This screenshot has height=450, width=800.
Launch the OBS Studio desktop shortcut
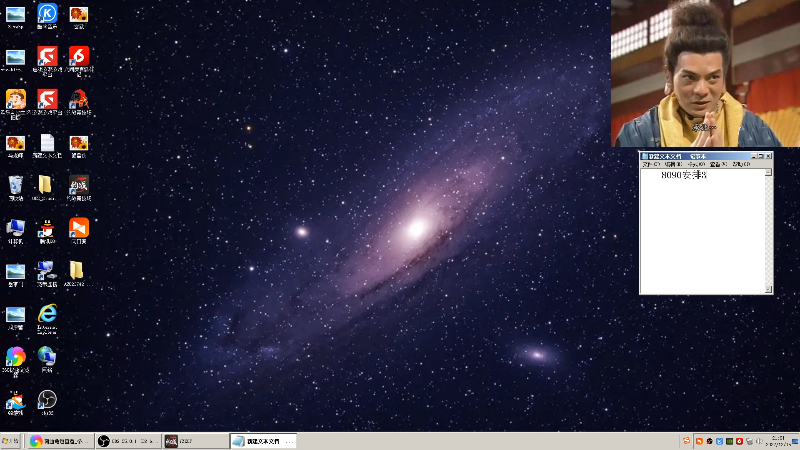coord(47,399)
